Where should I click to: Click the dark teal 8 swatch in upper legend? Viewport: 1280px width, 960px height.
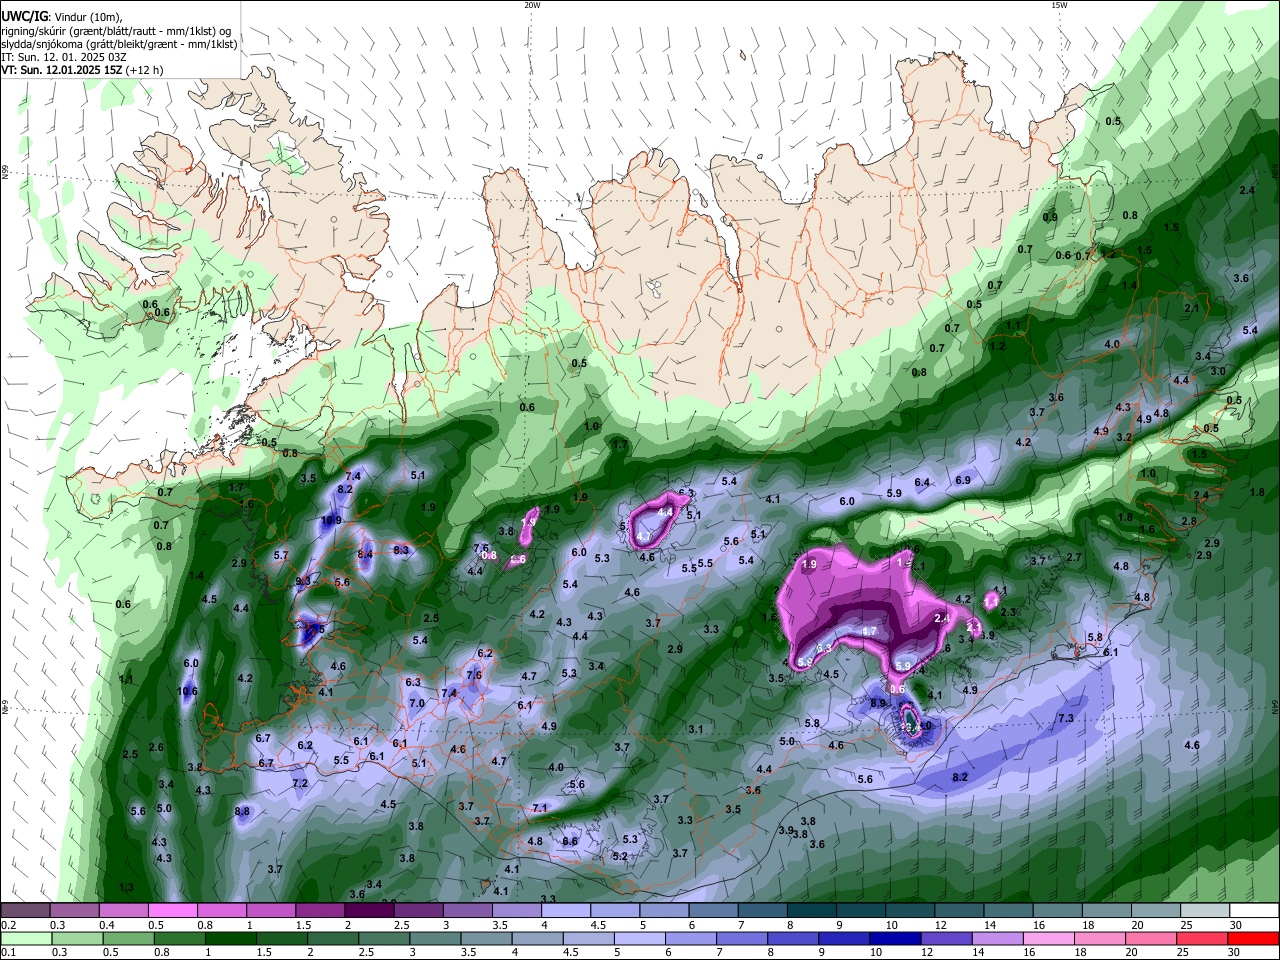point(812,911)
